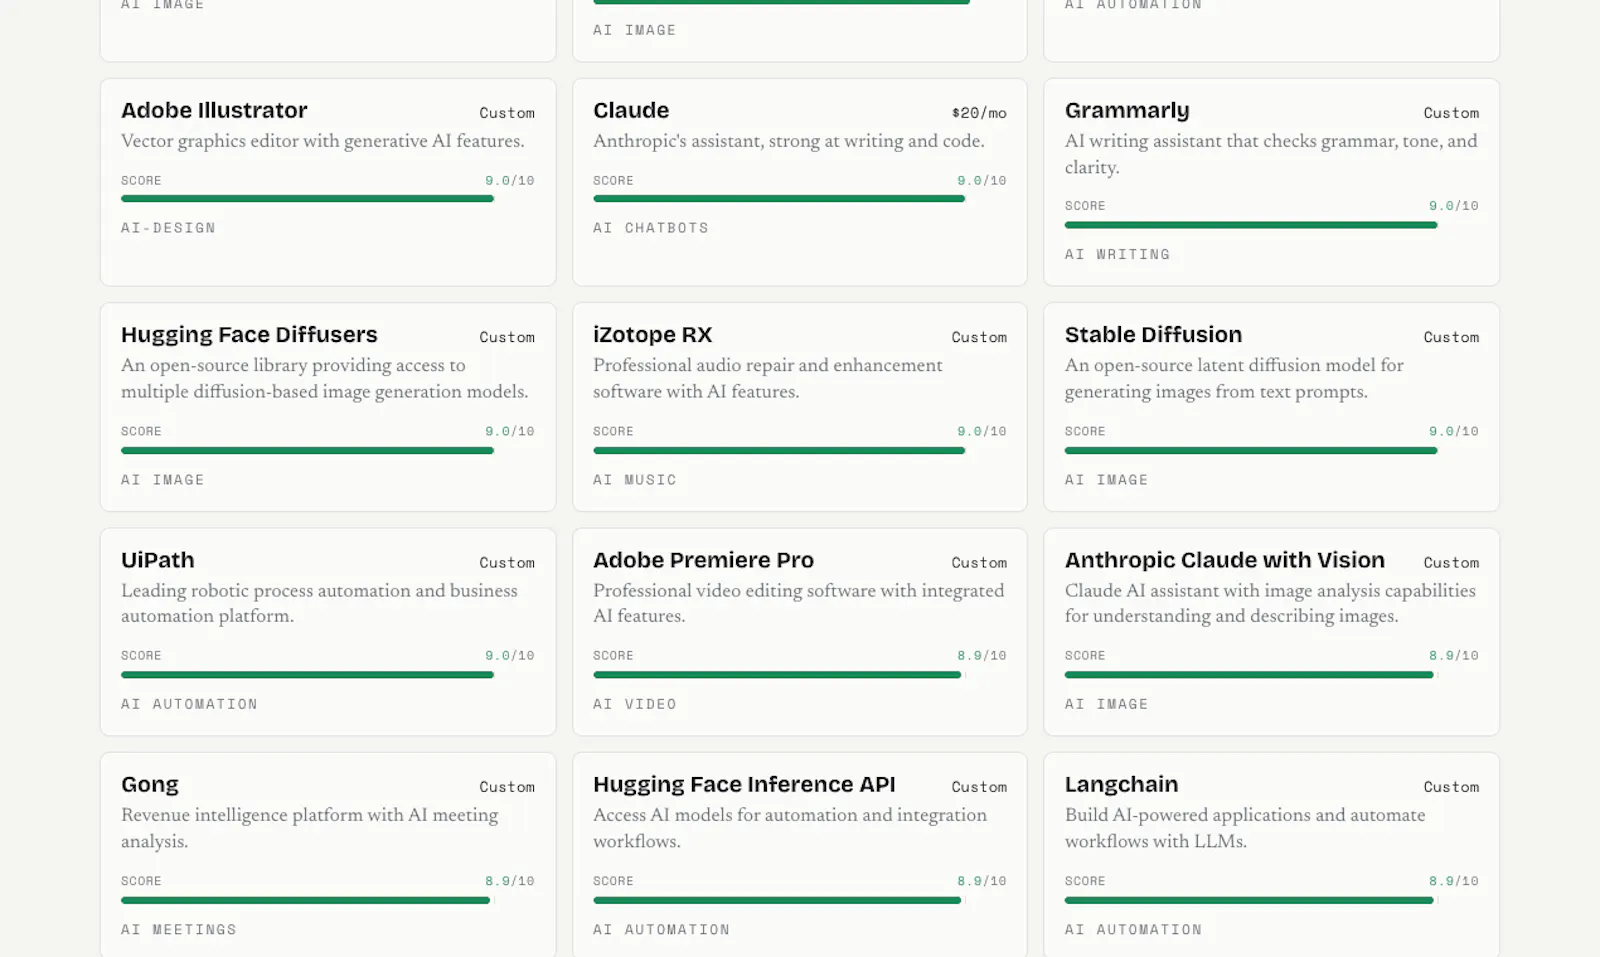Screen dimensions: 1600x957
Task: Click the Custom price on Langchain
Action: click(x=1451, y=787)
